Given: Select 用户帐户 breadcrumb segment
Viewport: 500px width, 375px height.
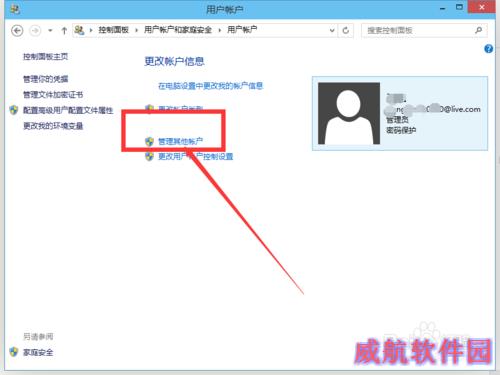Looking at the screenshot, I should tap(242, 30).
